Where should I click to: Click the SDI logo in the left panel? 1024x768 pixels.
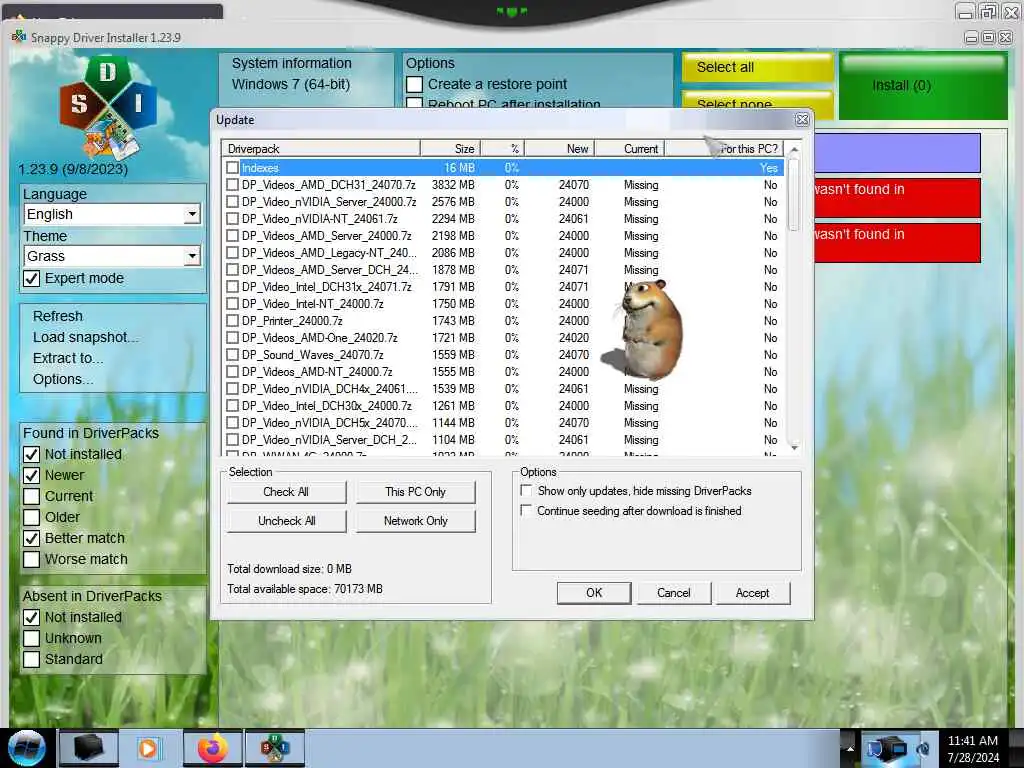108,108
